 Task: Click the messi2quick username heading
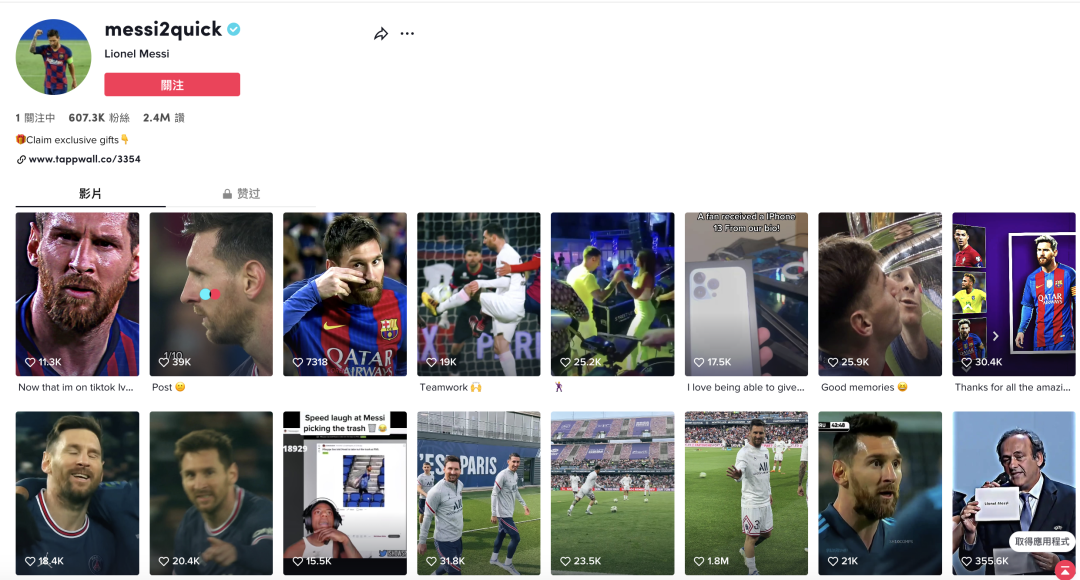pos(163,29)
